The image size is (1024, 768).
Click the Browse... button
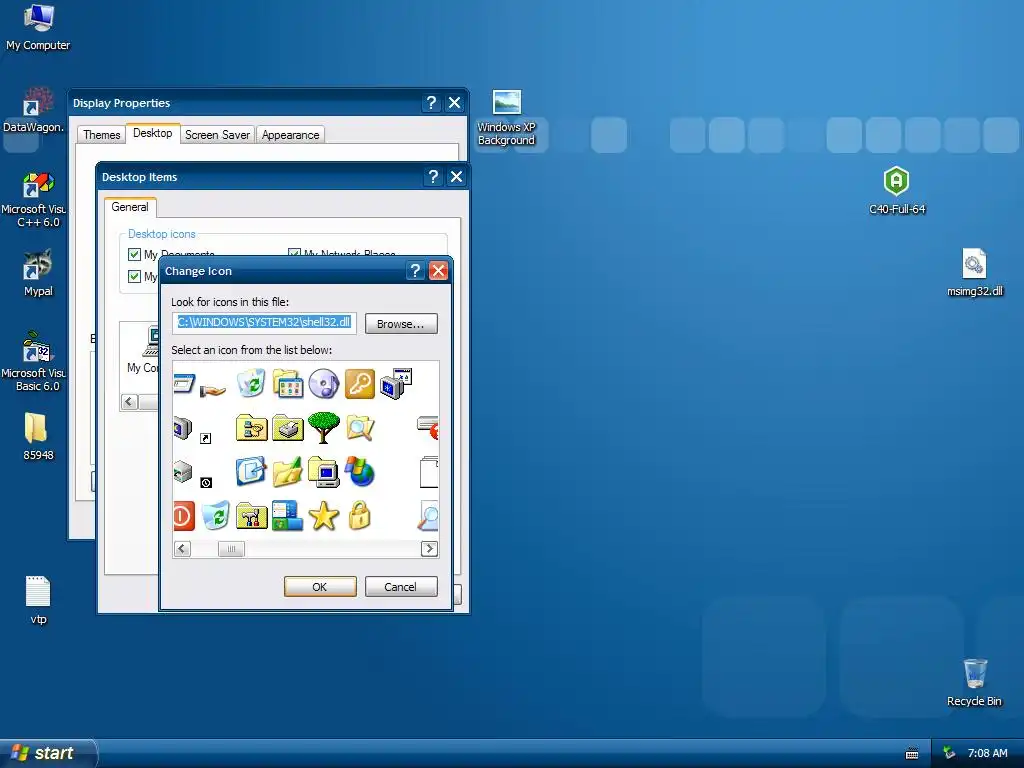[401, 324]
